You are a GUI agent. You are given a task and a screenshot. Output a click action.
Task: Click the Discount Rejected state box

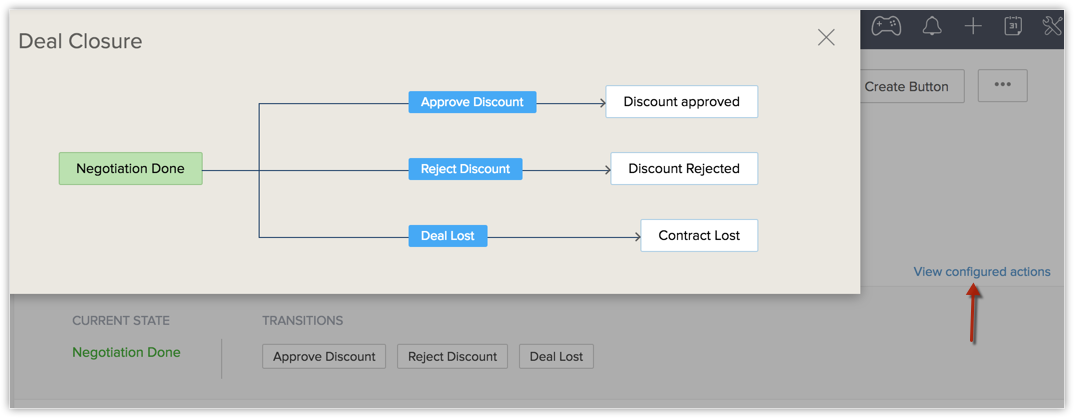click(684, 169)
